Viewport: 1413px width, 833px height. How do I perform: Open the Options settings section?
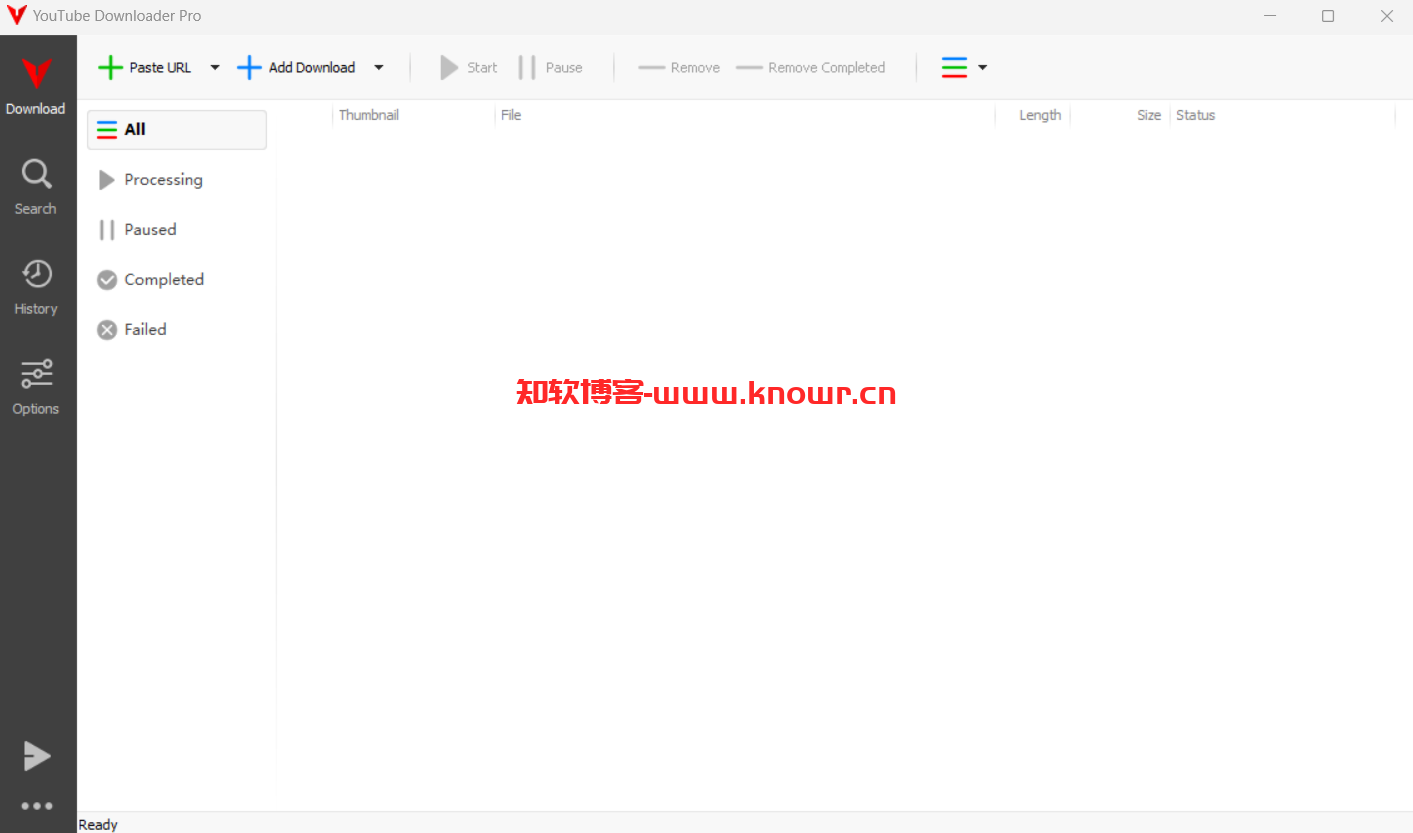(37, 387)
